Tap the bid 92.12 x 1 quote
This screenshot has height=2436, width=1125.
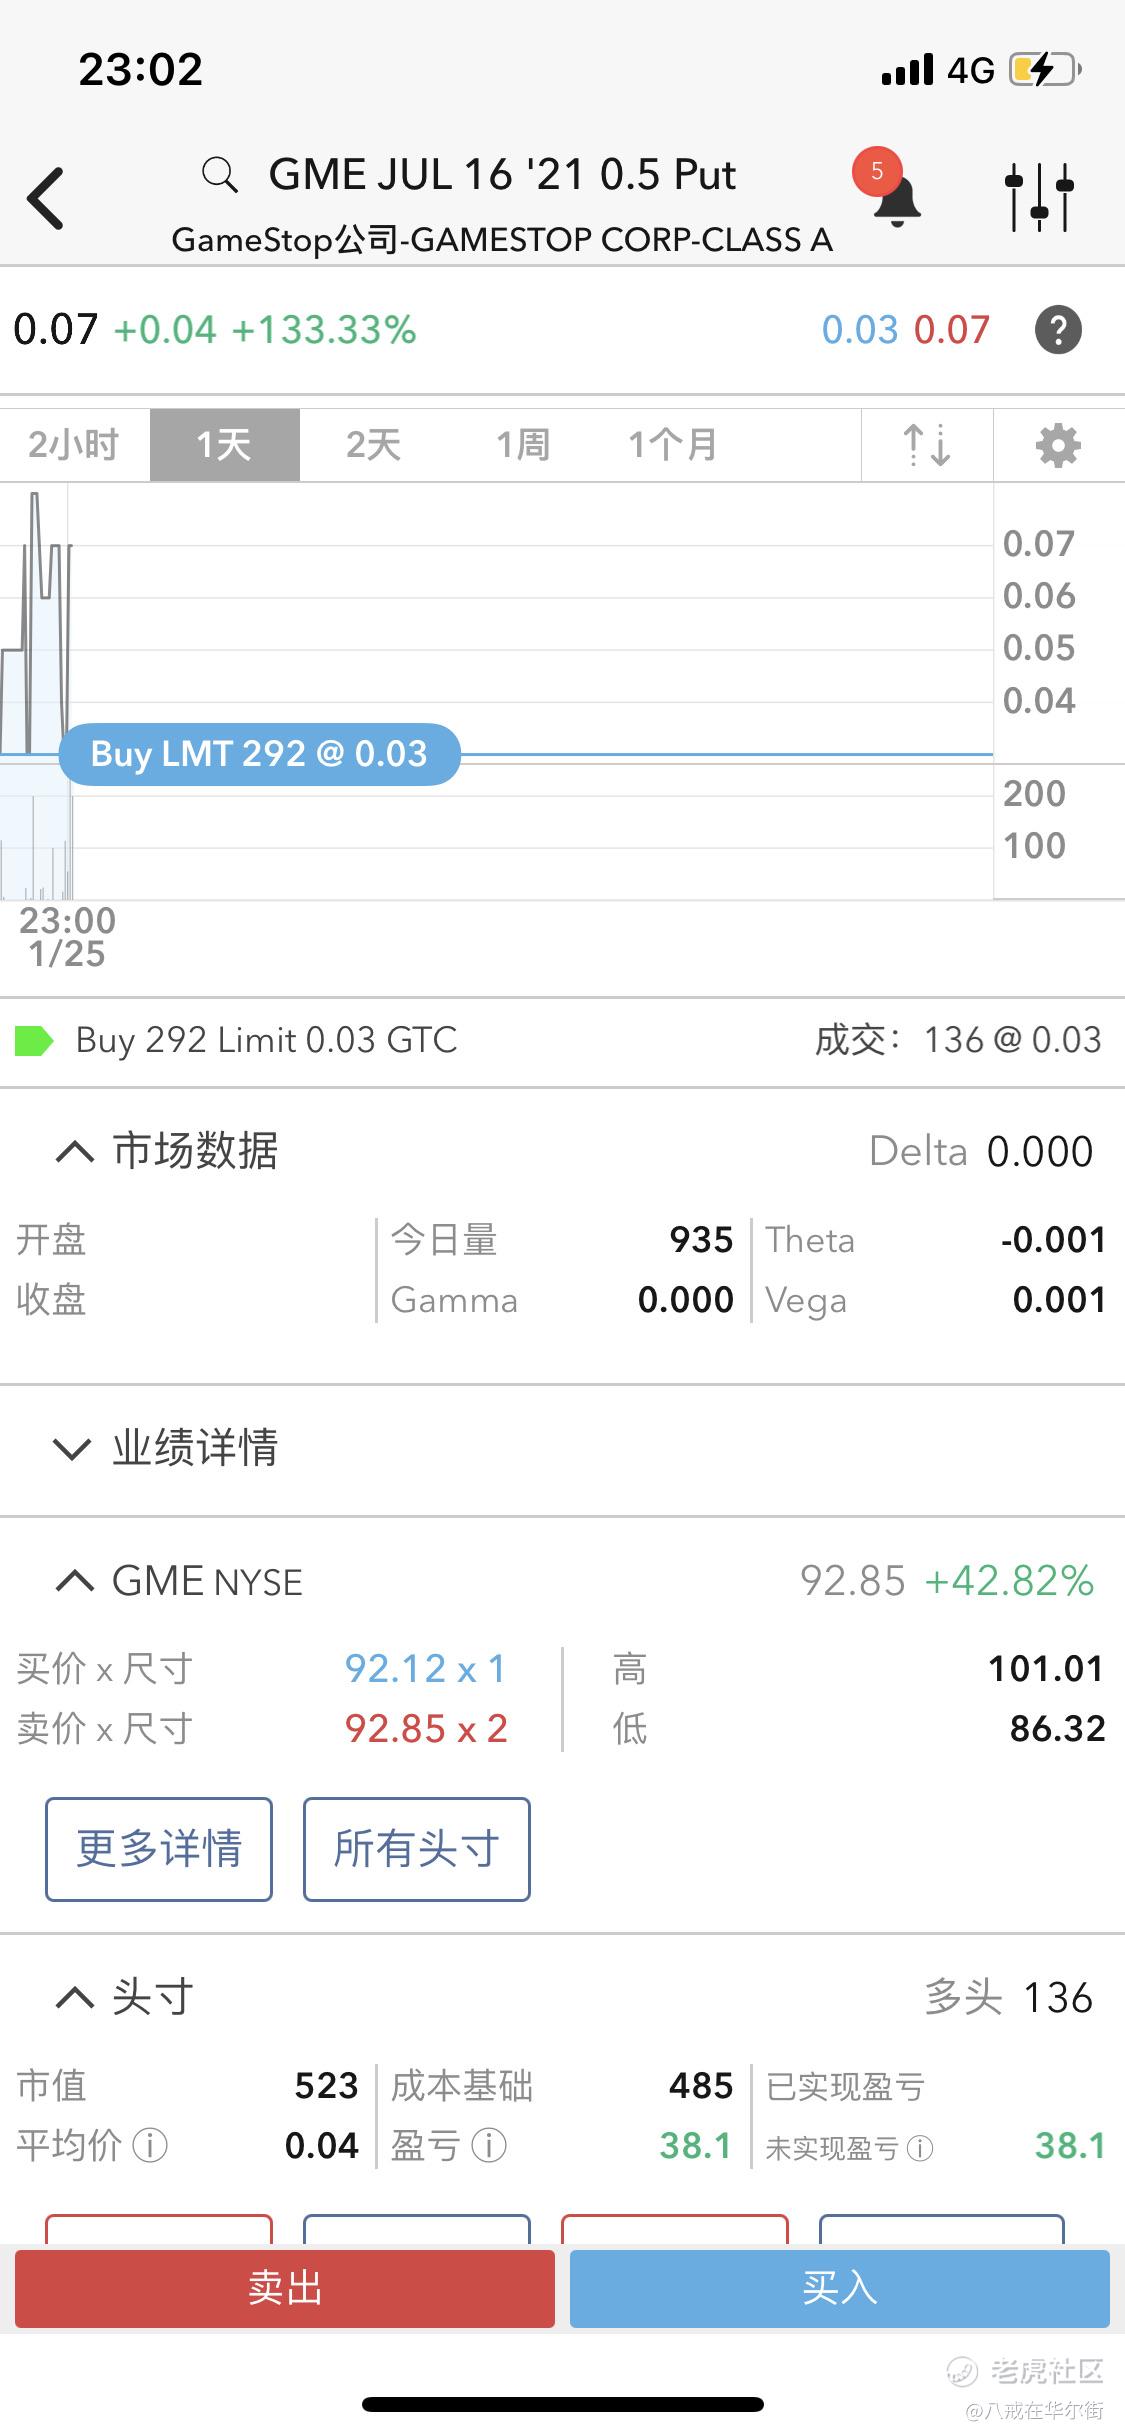point(426,1669)
